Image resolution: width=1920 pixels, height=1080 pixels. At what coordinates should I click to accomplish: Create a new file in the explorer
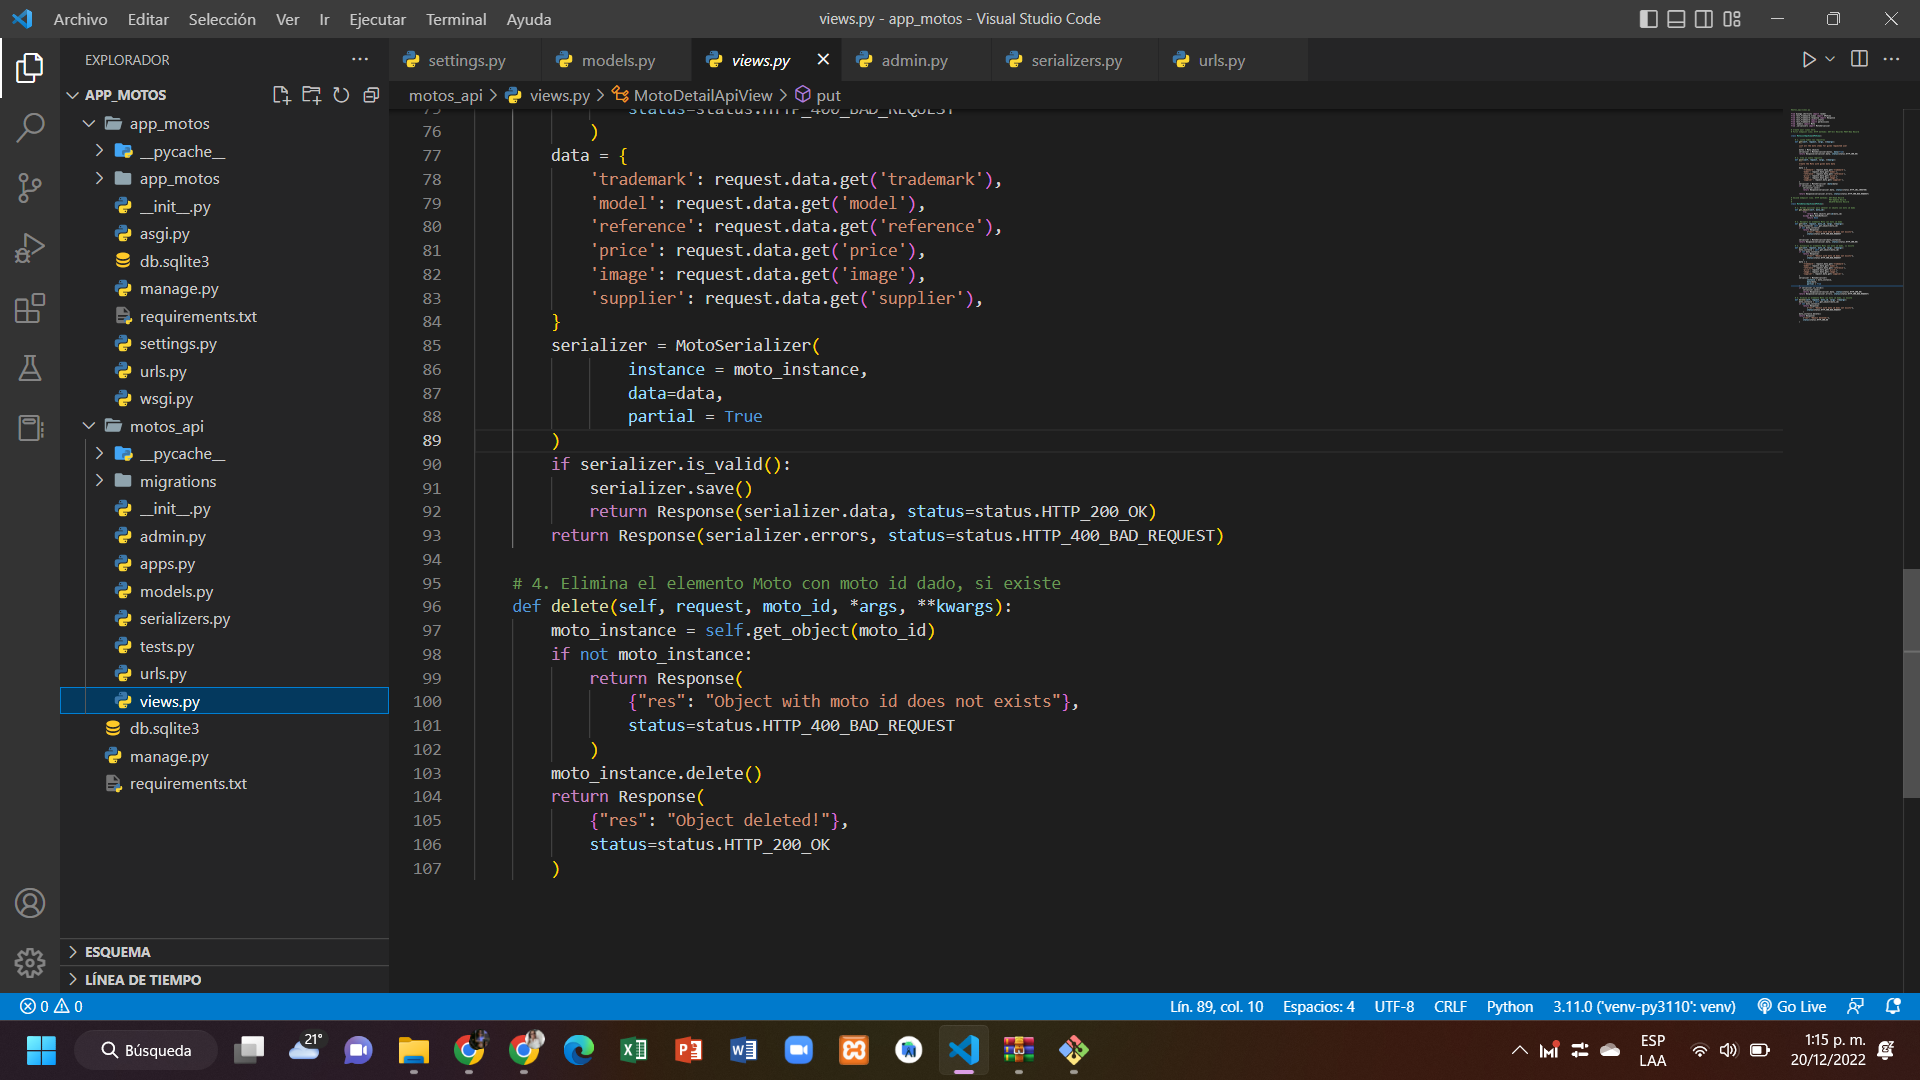pos(281,94)
